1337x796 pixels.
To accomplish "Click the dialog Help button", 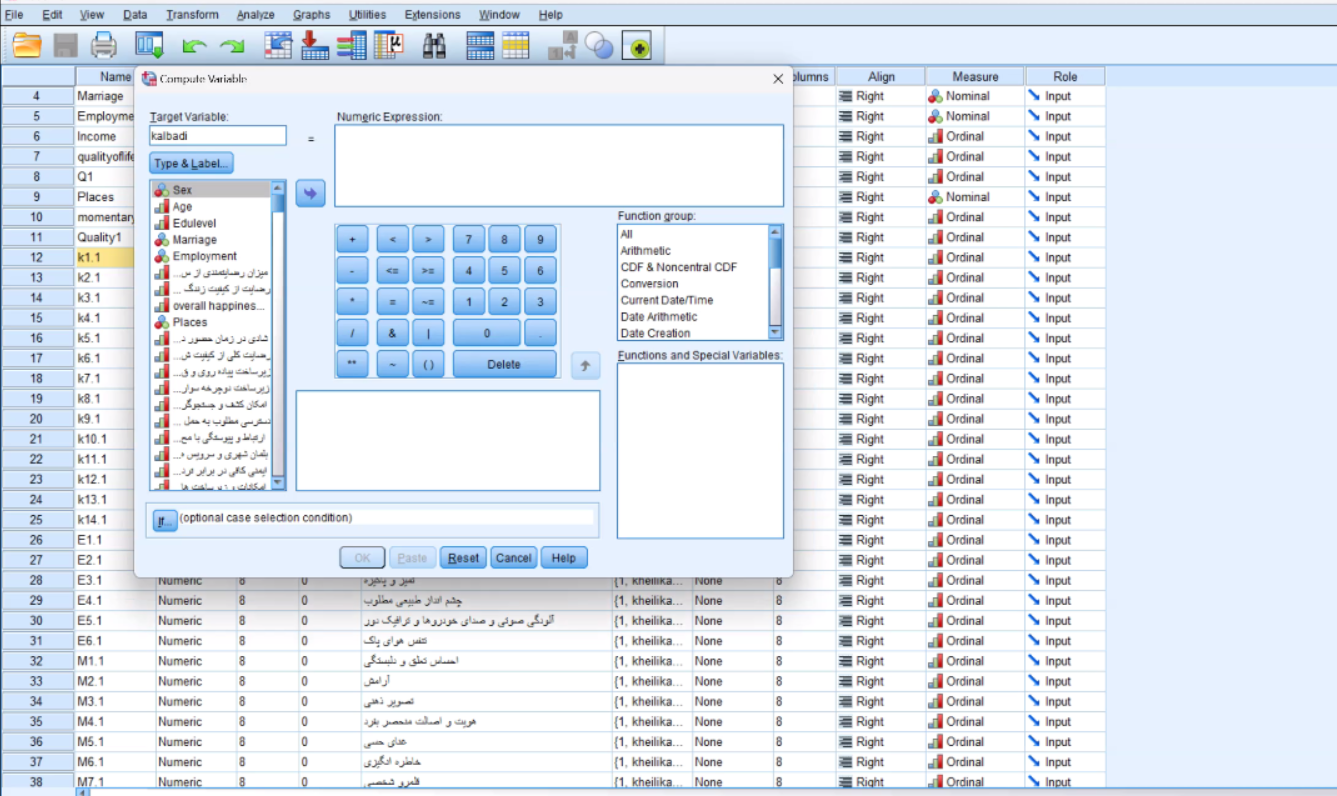I will 564,558.
